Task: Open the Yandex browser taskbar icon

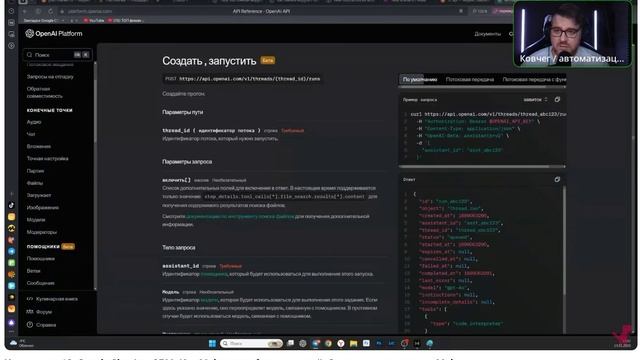Action: (x=341, y=343)
